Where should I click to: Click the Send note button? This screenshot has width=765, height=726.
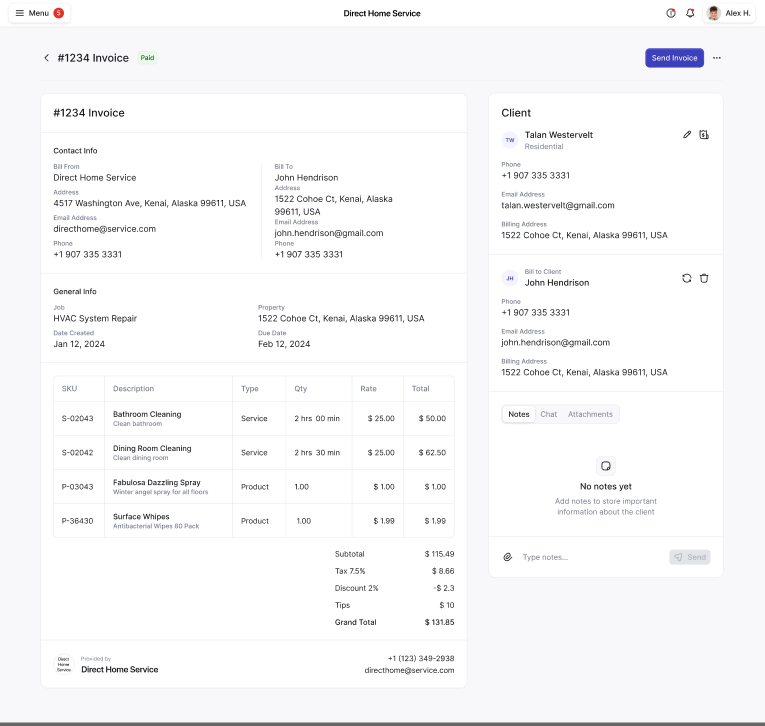(x=690, y=557)
